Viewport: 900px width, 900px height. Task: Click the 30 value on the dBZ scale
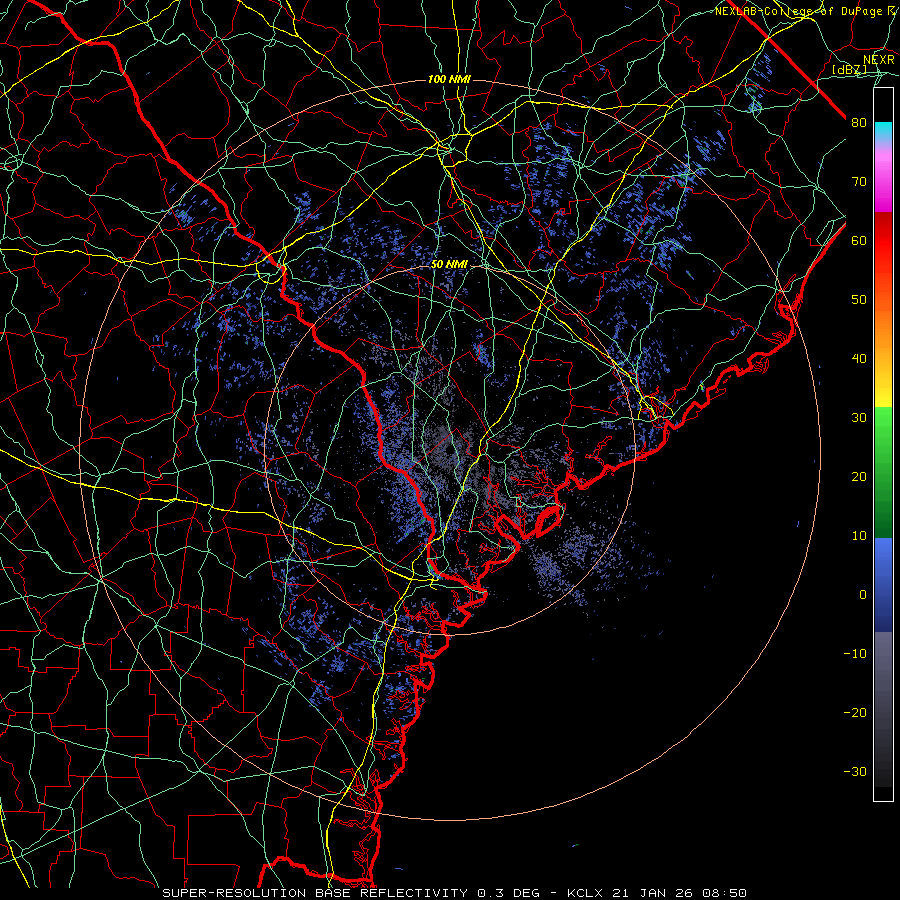point(859,418)
